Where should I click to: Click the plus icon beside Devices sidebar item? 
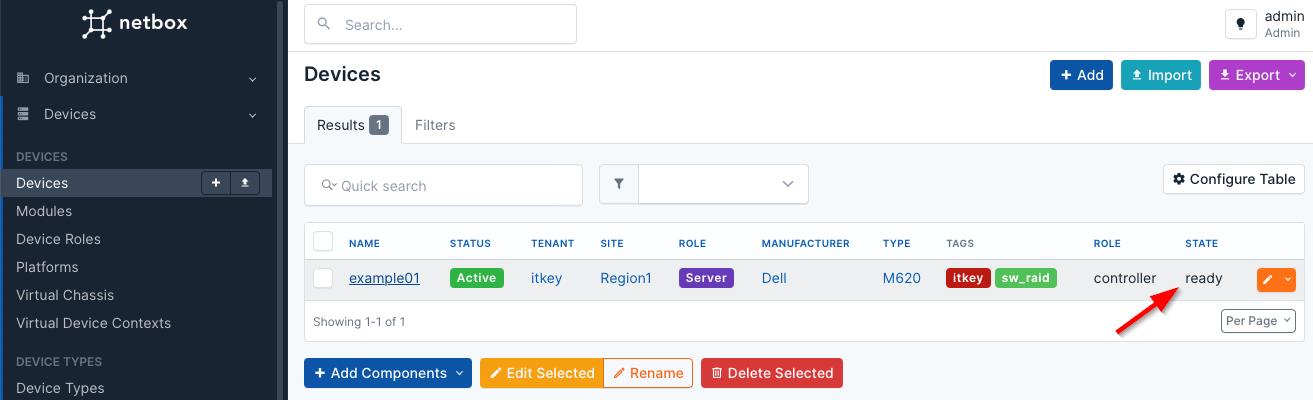pyautogui.click(x=216, y=183)
